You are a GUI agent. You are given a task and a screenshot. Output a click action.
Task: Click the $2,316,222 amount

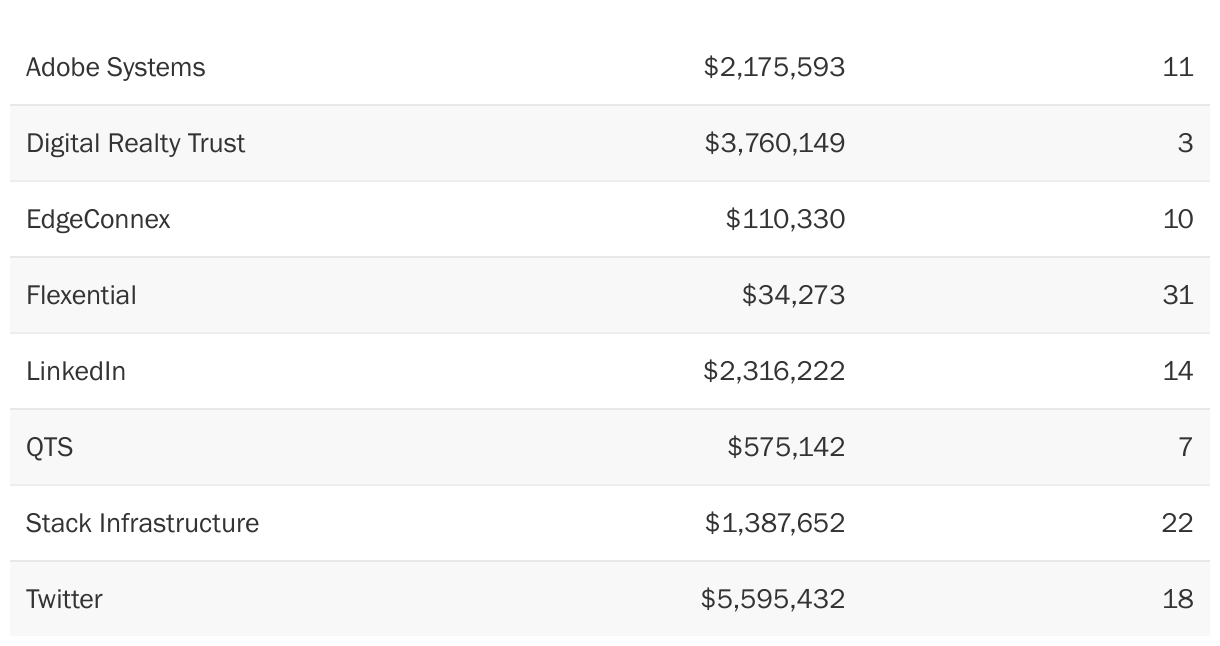point(774,371)
